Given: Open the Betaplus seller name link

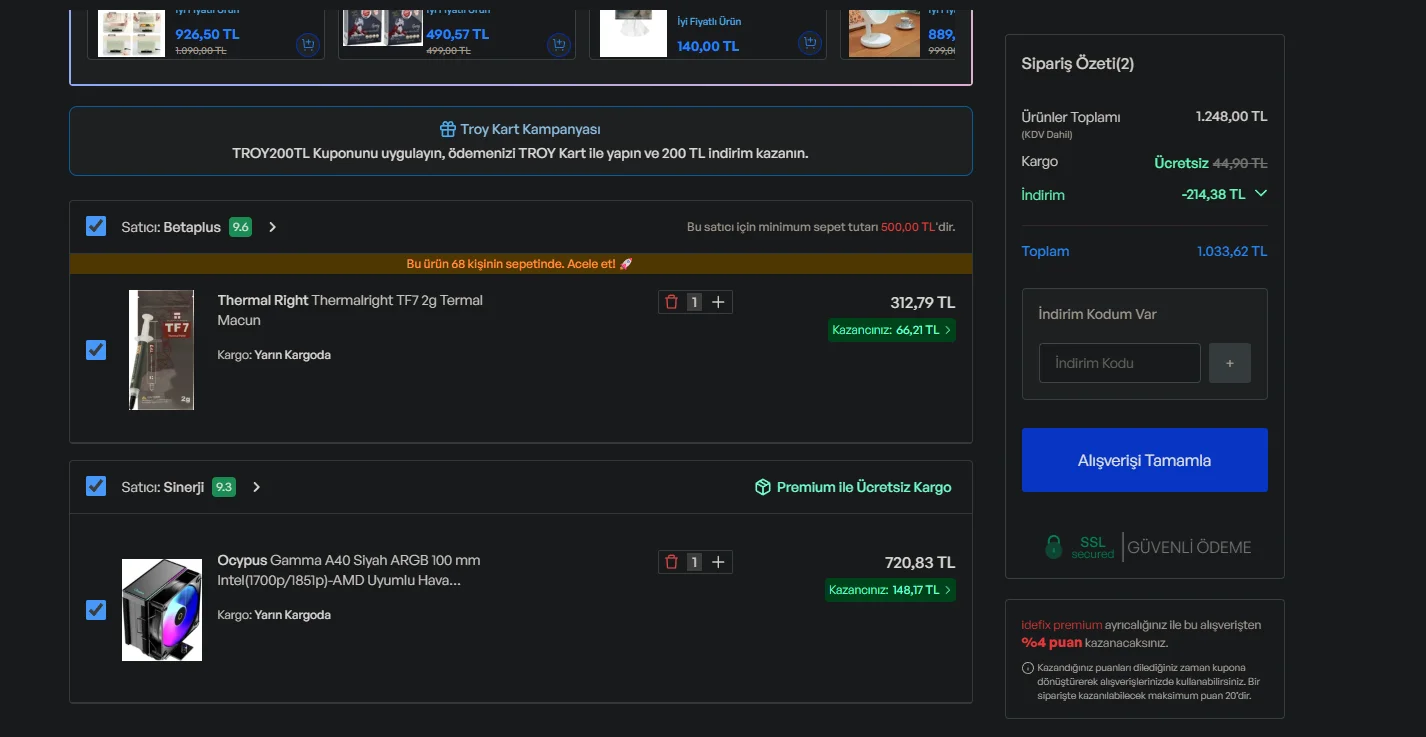Looking at the screenshot, I should click(192, 227).
